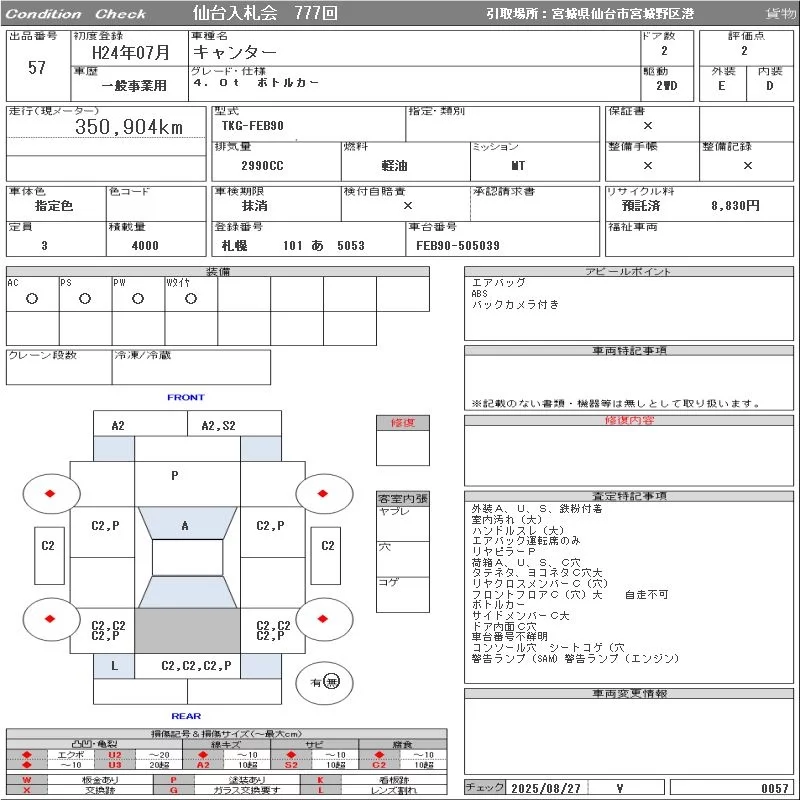800x800 pixels.
Task: Click the クレーン段数 field
Action: pos(59,367)
